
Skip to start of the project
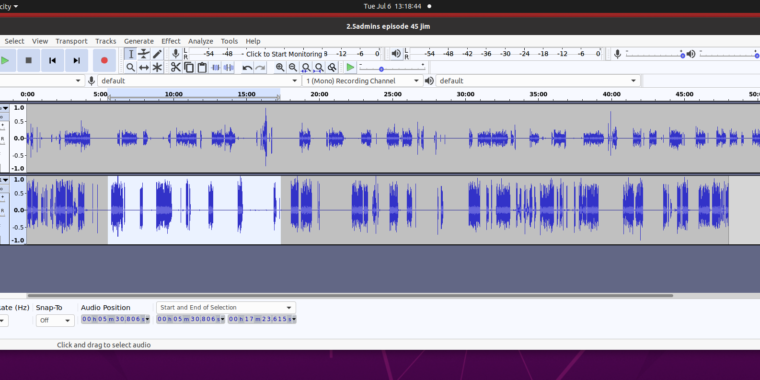pos(52,61)
